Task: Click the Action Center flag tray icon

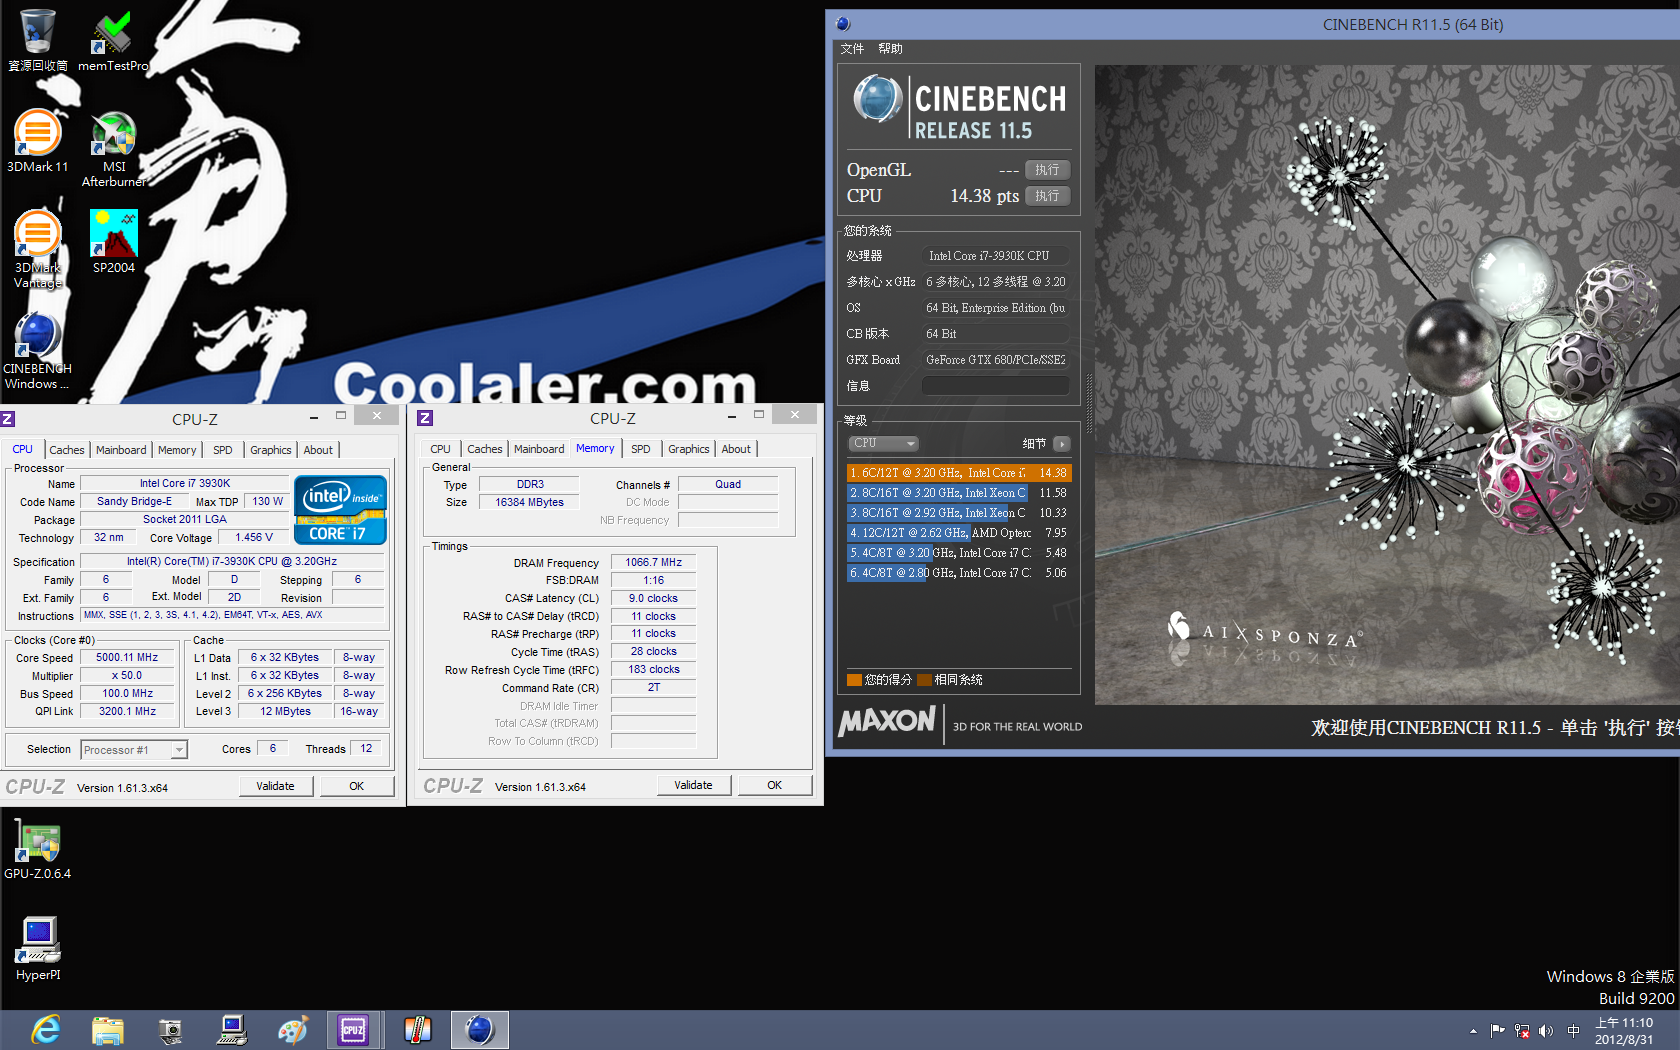Action: [1497, 1031]
